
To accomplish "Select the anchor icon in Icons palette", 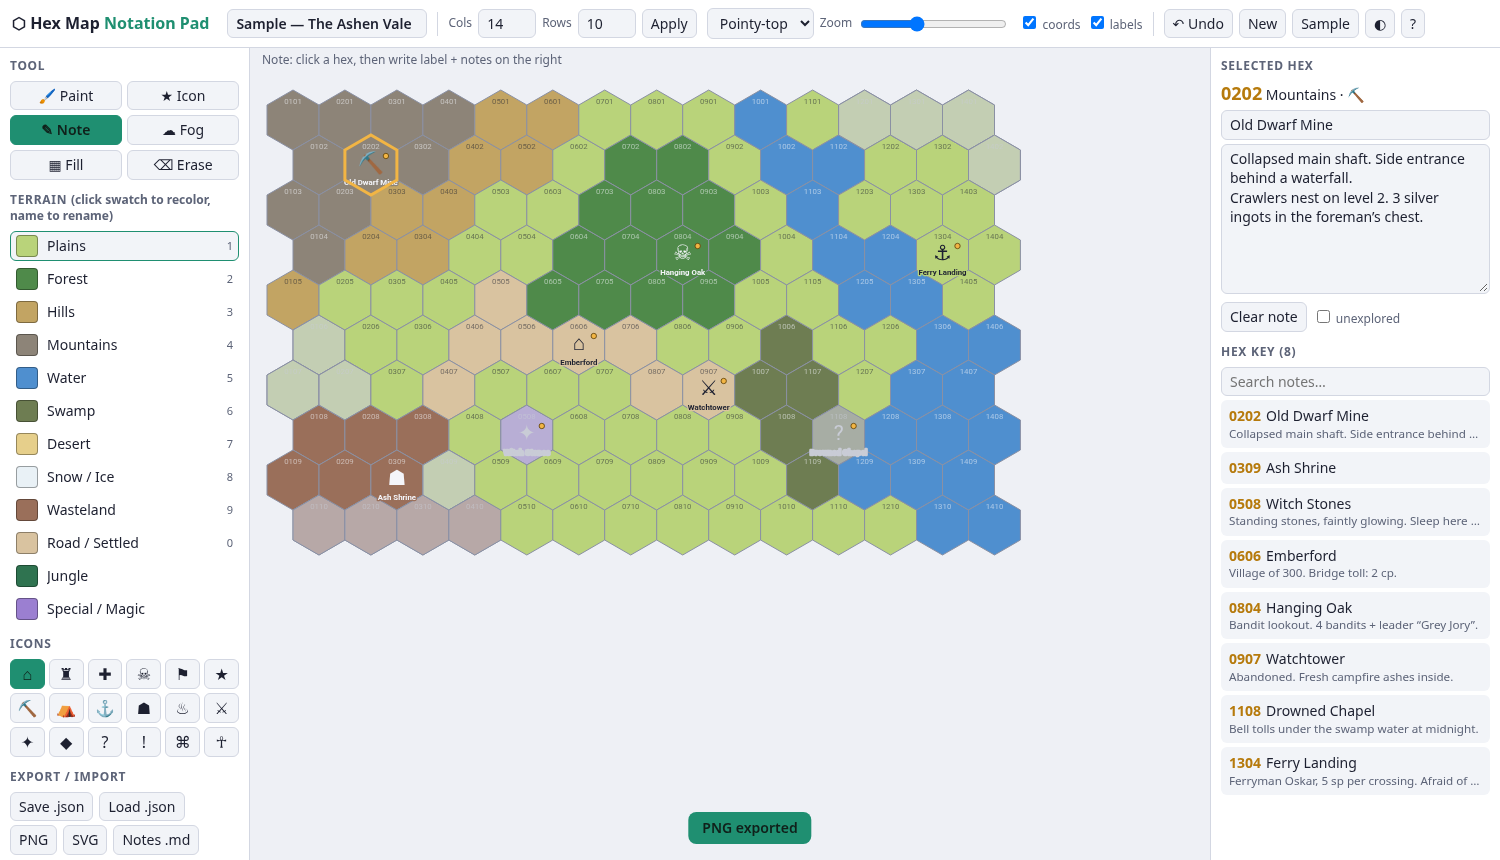I will pos(105,708).
